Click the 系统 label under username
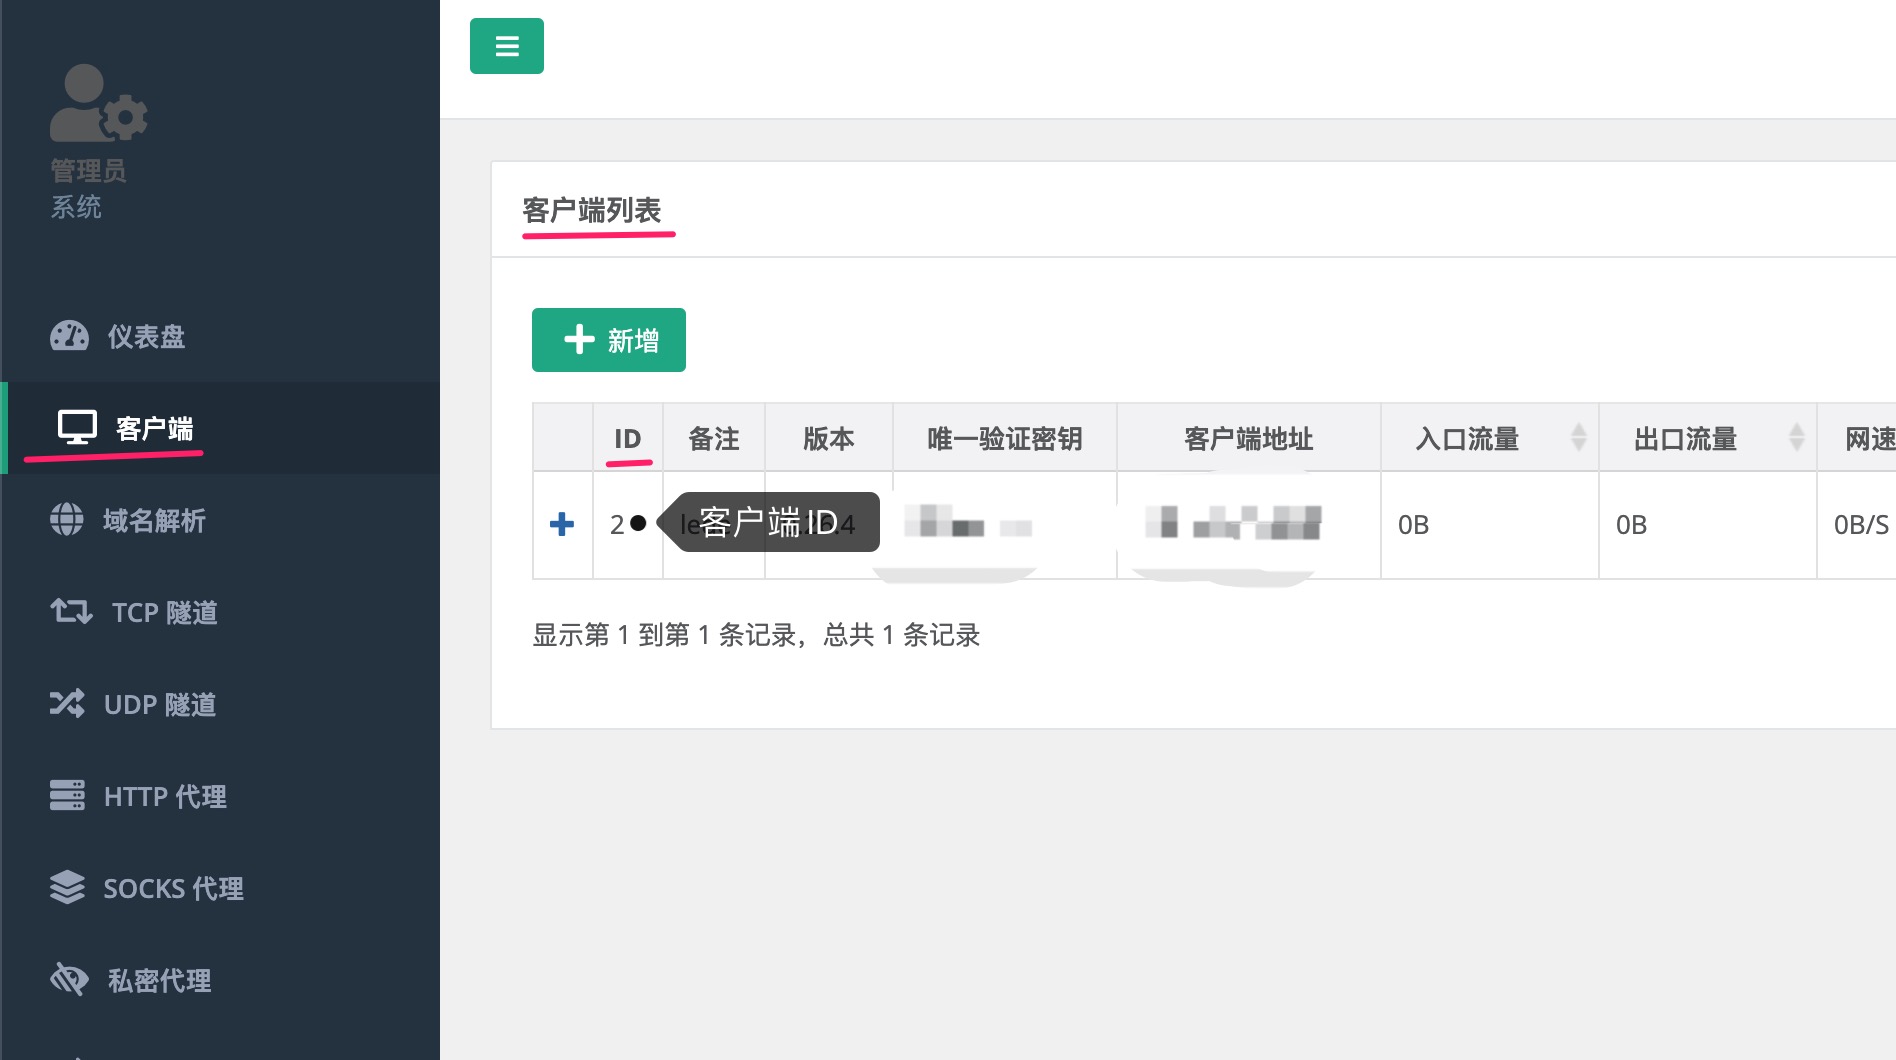The image size is (1896, 1060). 76,207
